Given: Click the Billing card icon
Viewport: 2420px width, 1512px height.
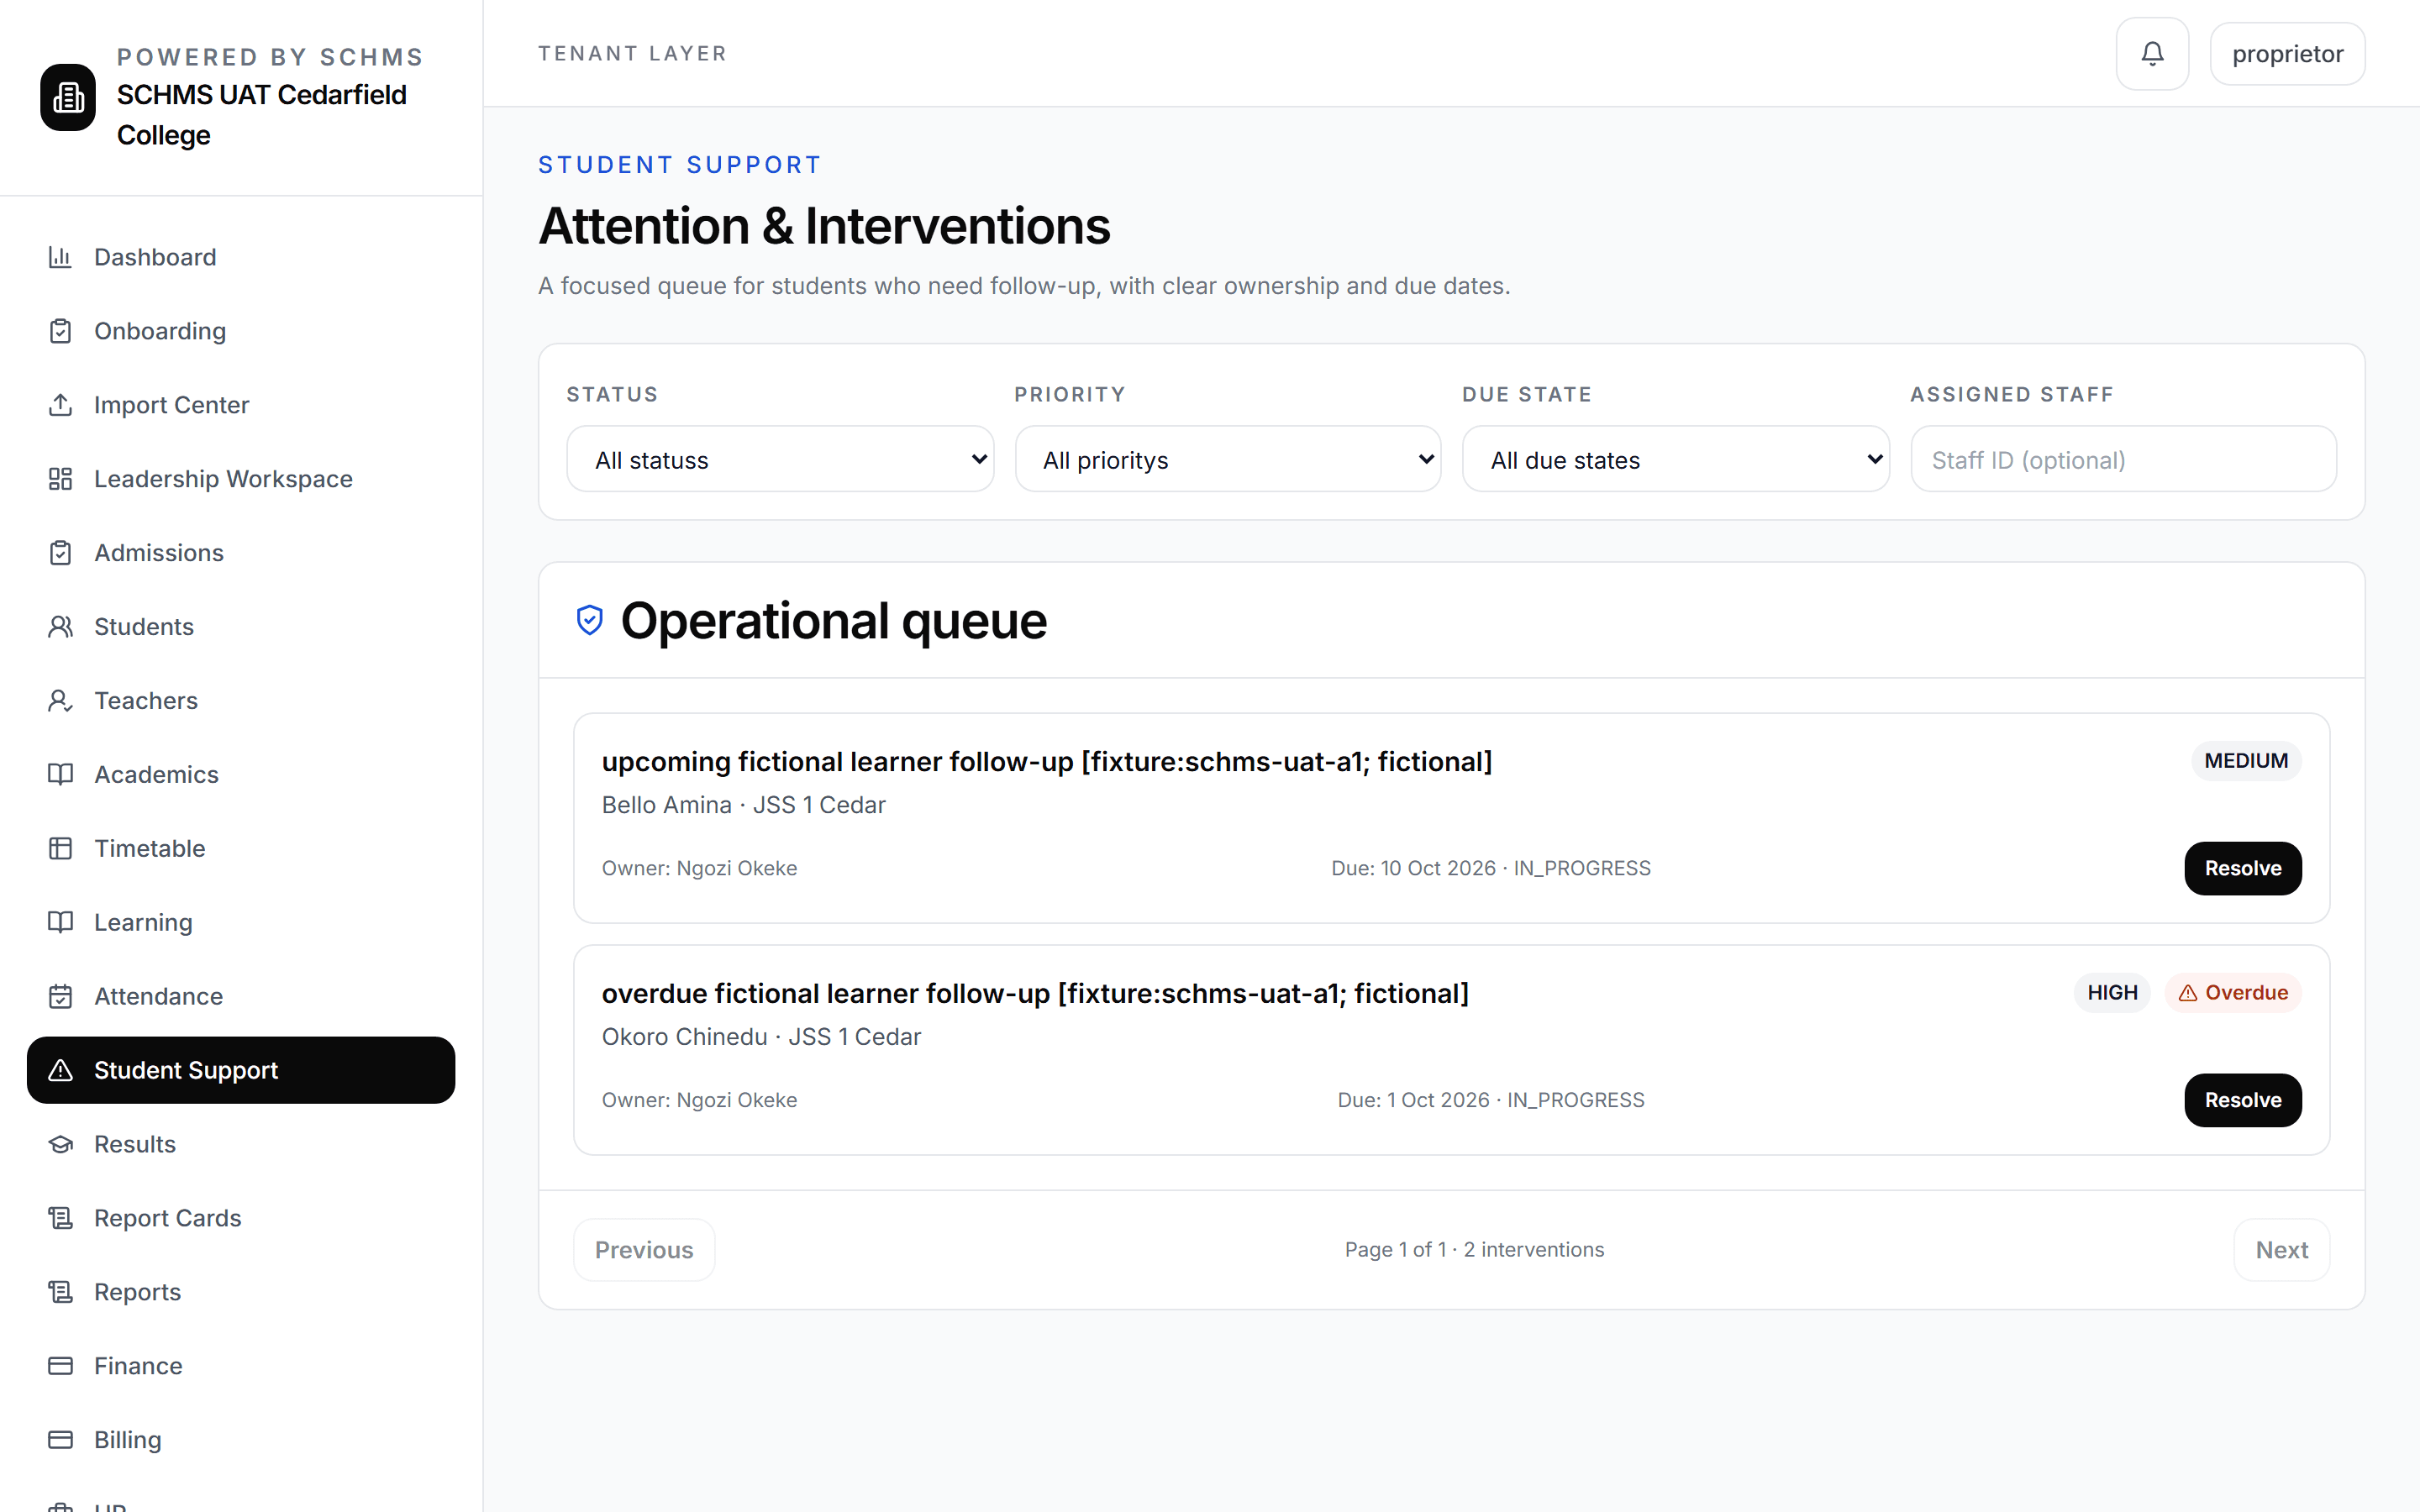Looking at the screenshot, I should pyautogui.click(x=61, y=1441).
